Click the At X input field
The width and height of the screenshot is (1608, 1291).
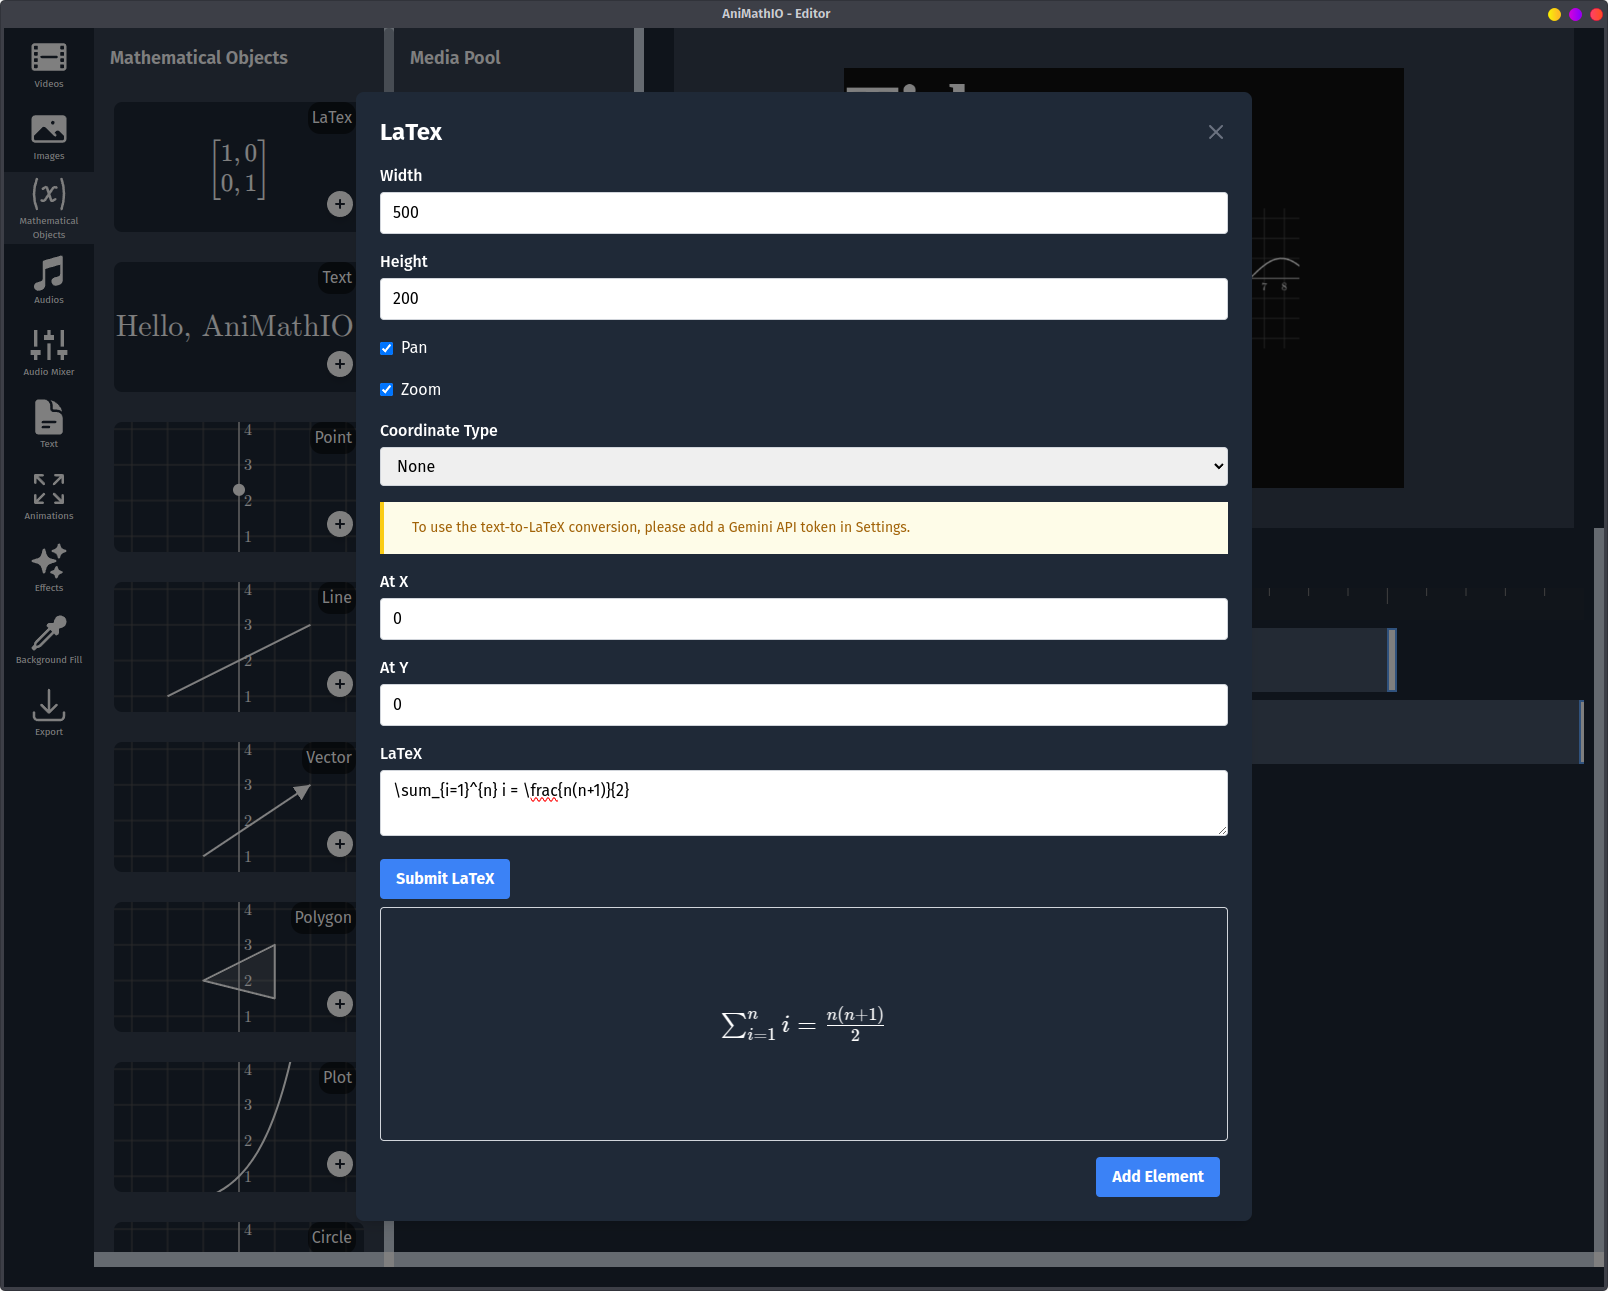pyautogui.click(x=804, y=619)
